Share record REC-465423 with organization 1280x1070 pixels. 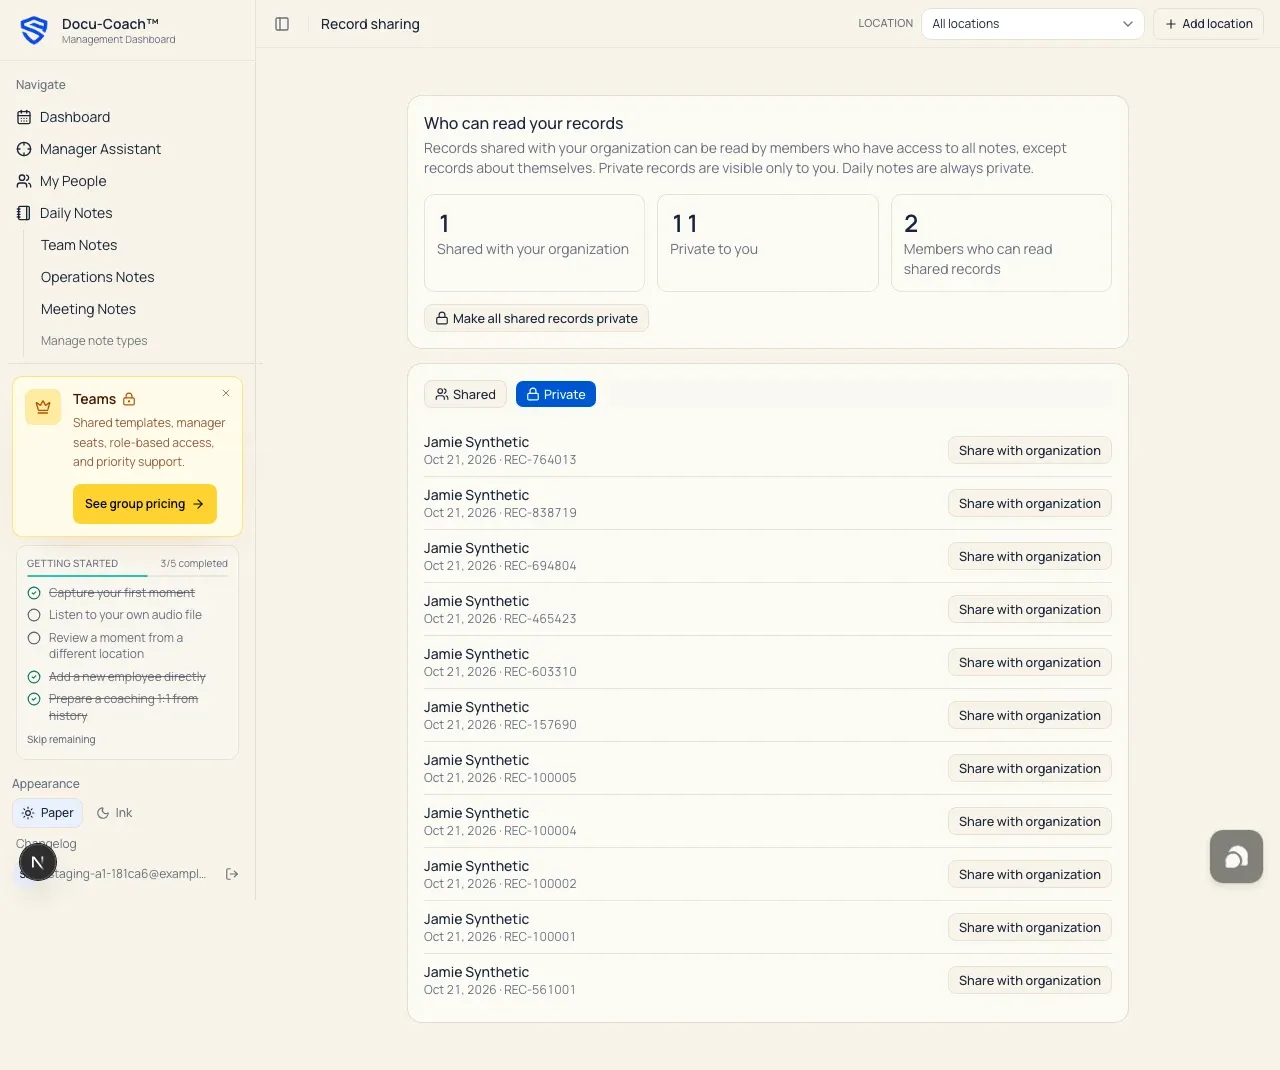click(x=1029, y=610)
